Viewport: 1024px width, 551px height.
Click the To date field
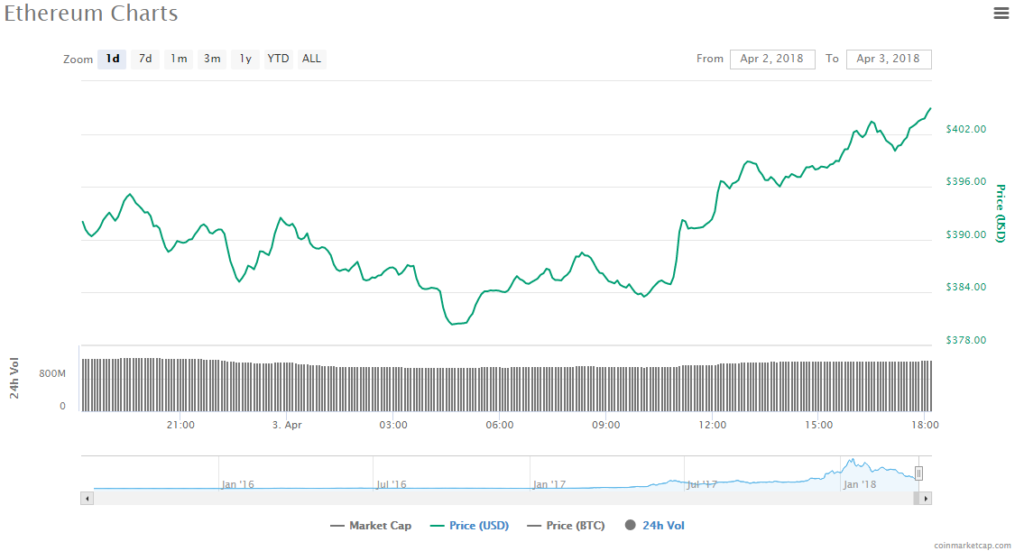[888, 59]
